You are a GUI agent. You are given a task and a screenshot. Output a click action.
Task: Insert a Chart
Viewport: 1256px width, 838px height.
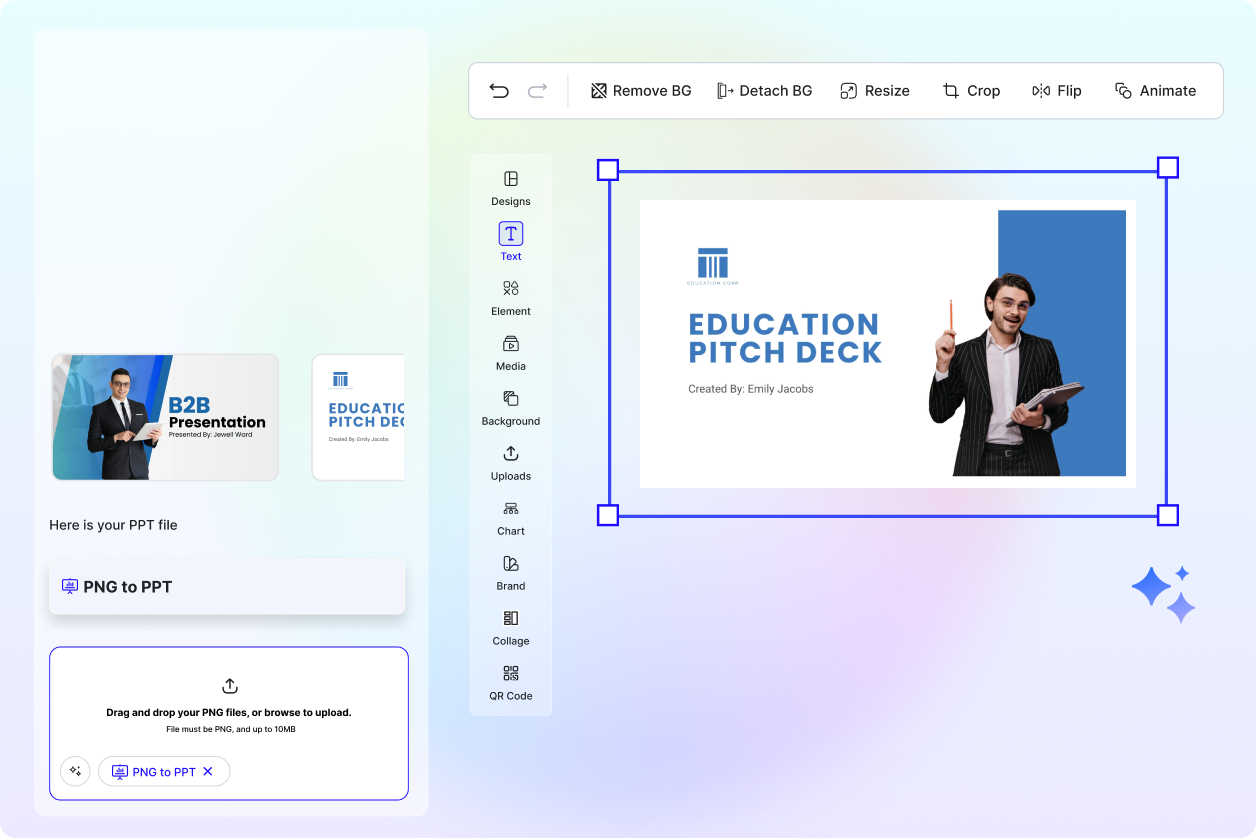[x=510, y=518]
